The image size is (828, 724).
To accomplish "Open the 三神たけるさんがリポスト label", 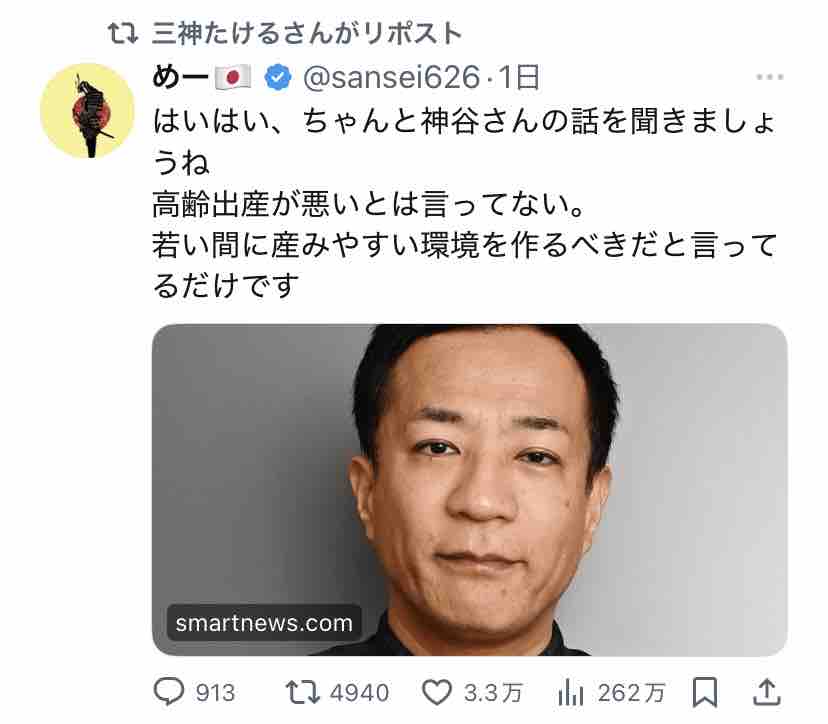I will pyautogui.click(x=307, y=33).
